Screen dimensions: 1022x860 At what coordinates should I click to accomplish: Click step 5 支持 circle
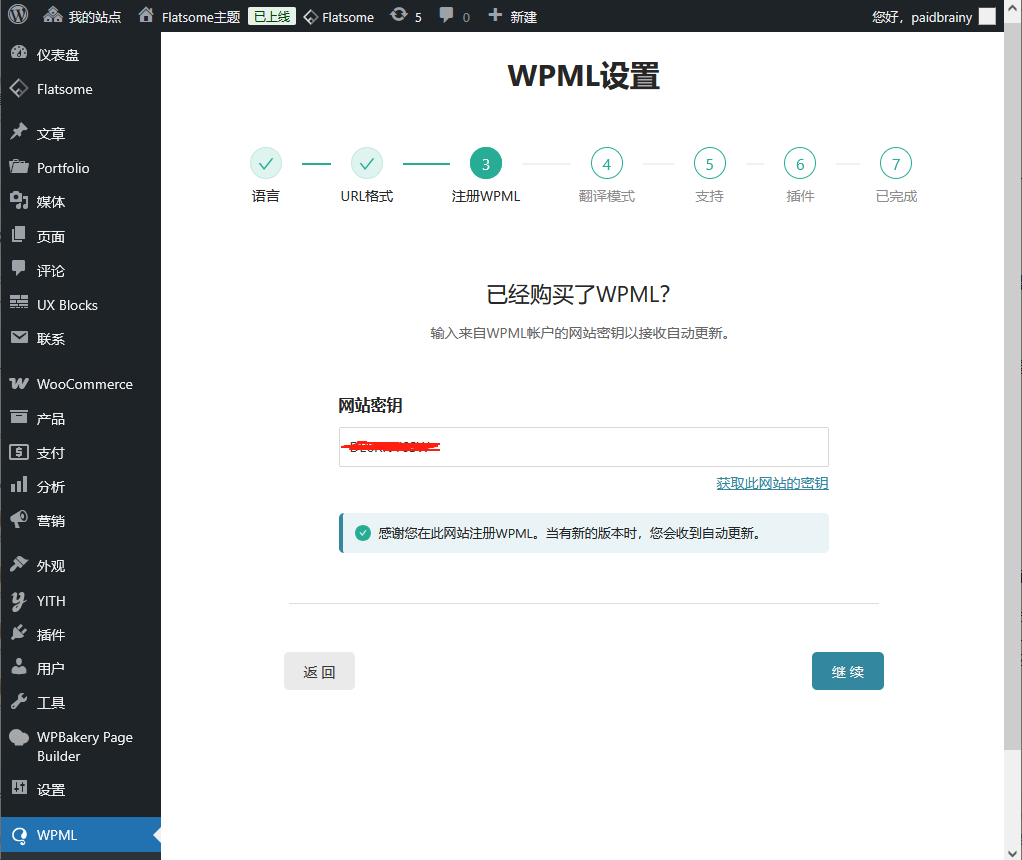point(710,164)
